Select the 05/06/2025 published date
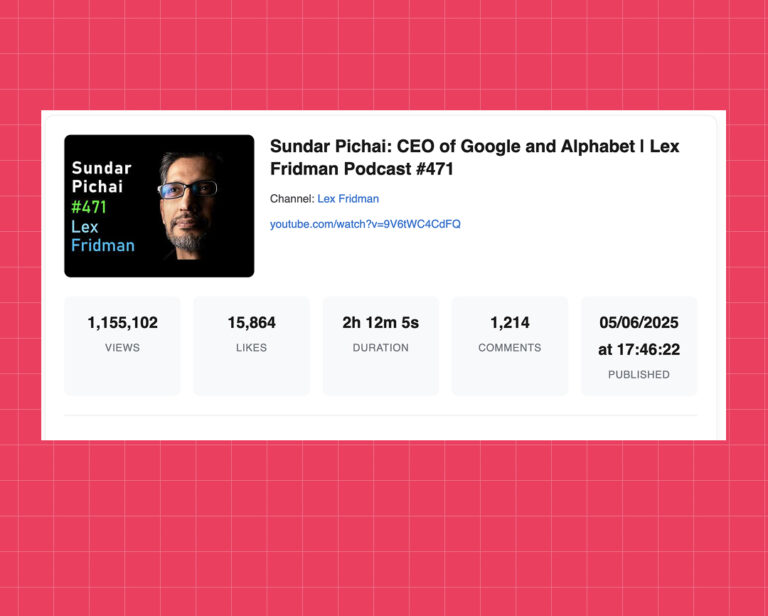This screenshot has width=768, height=616. pos(639,323)
